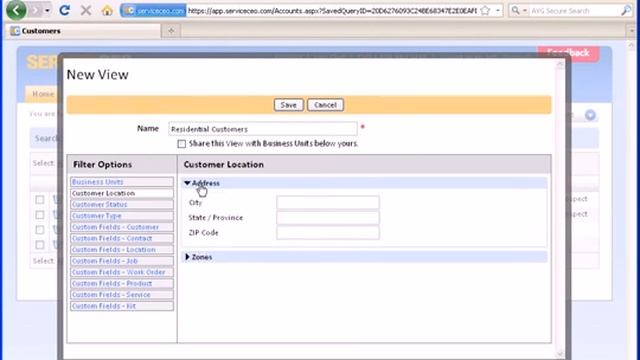Collapse the Address section triangle

click(187, 183)
